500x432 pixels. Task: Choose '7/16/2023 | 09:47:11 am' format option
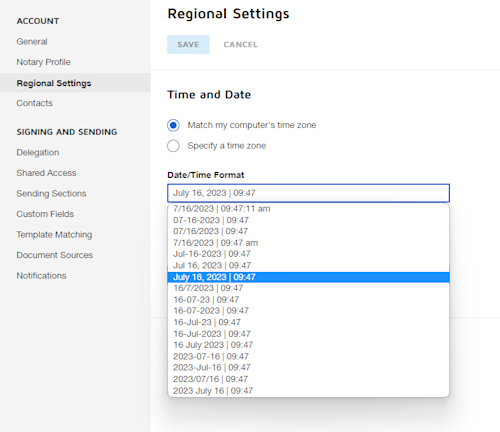[308, 209]
